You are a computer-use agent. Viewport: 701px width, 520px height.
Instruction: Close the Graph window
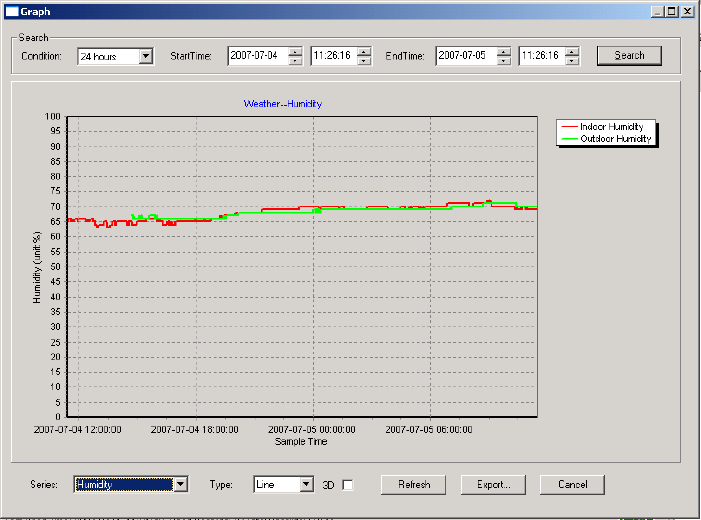(688, 12)
